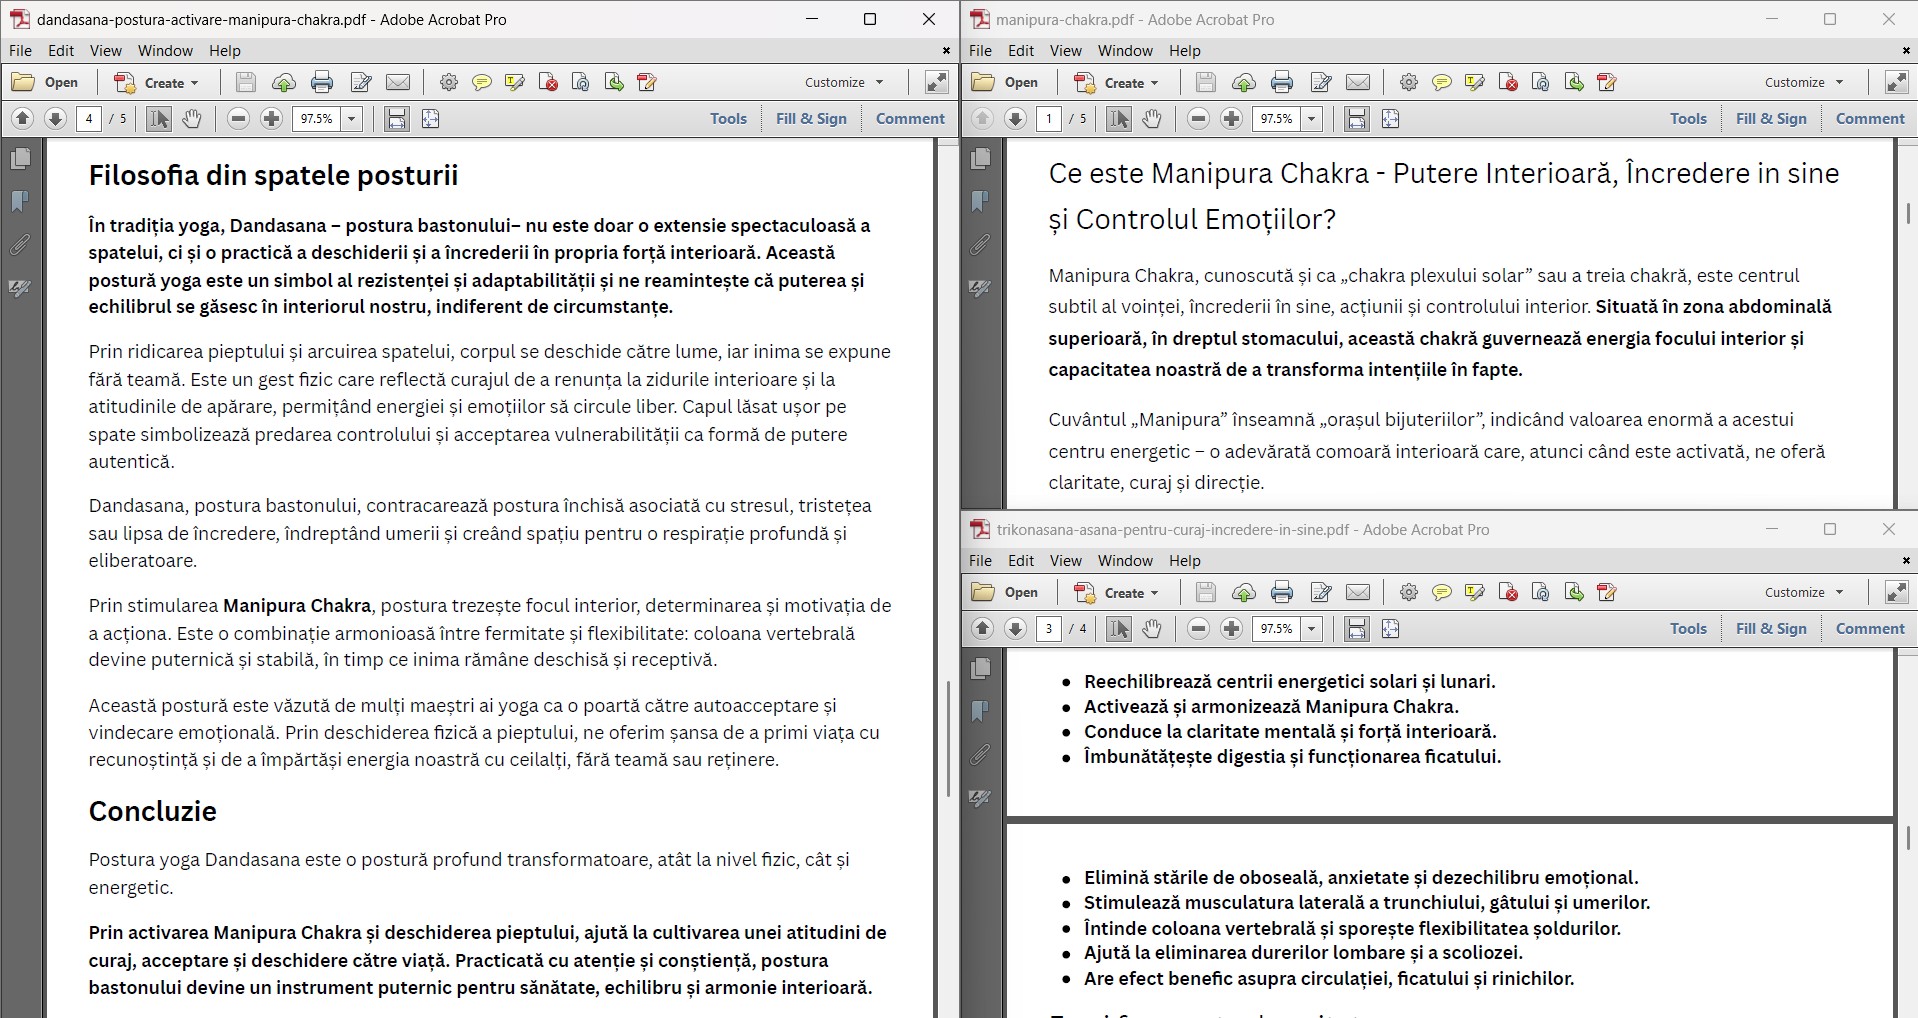Open the Help menu in dandasana window

pyautogui.click(x=225, y=51)
